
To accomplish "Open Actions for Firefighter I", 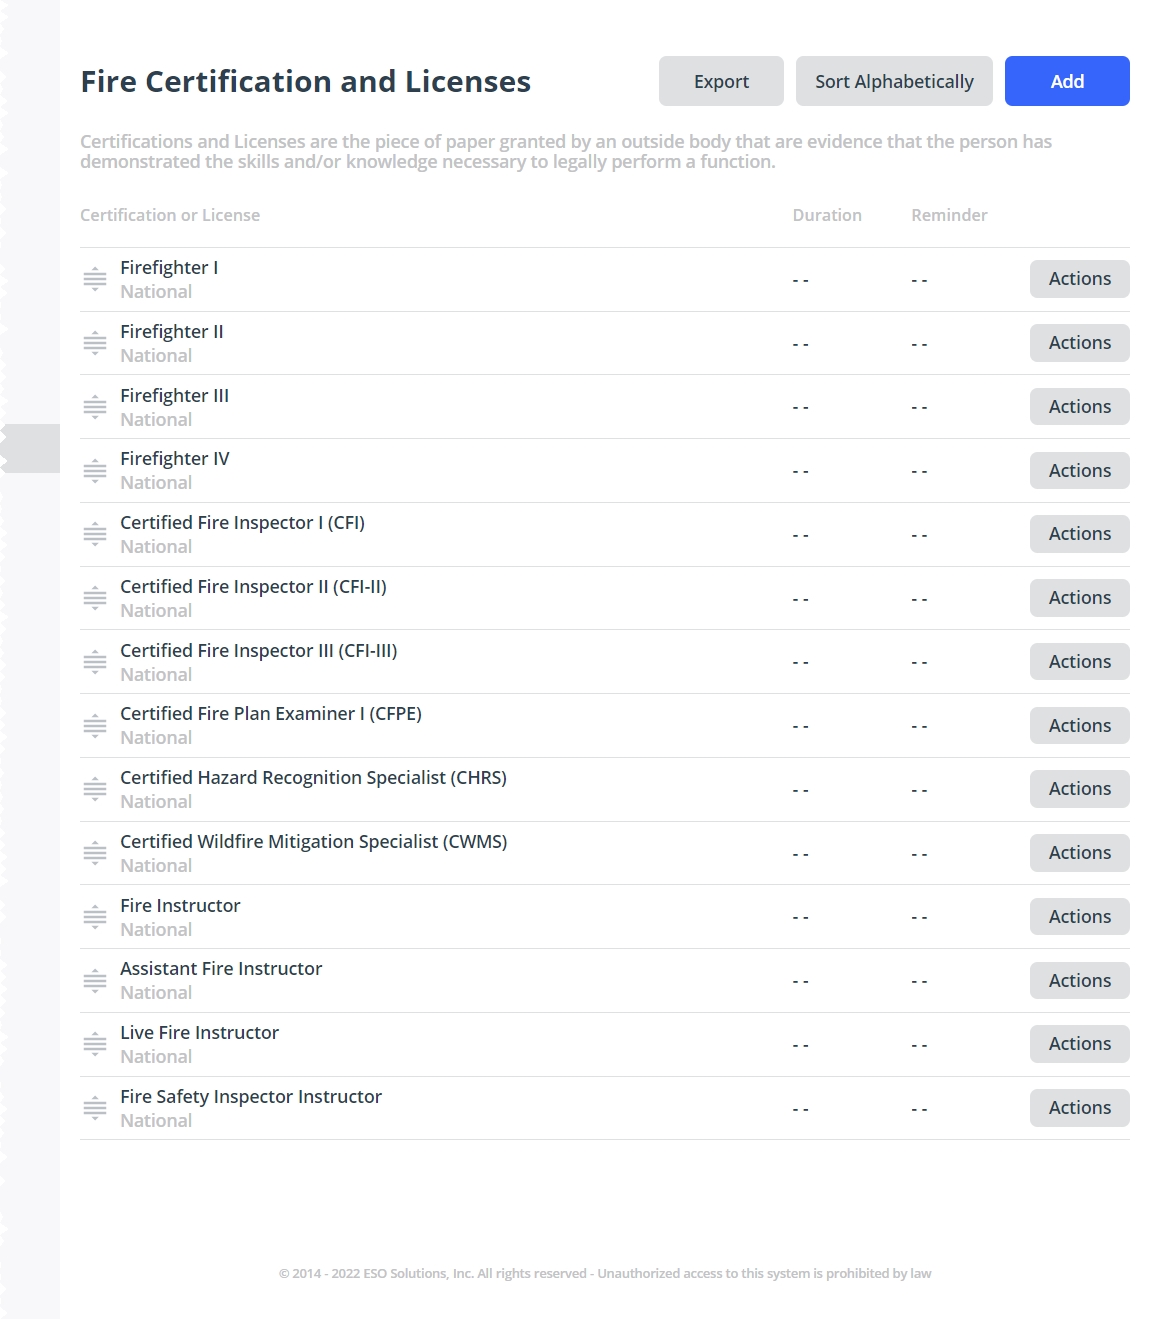I will tap(1079, 278).
